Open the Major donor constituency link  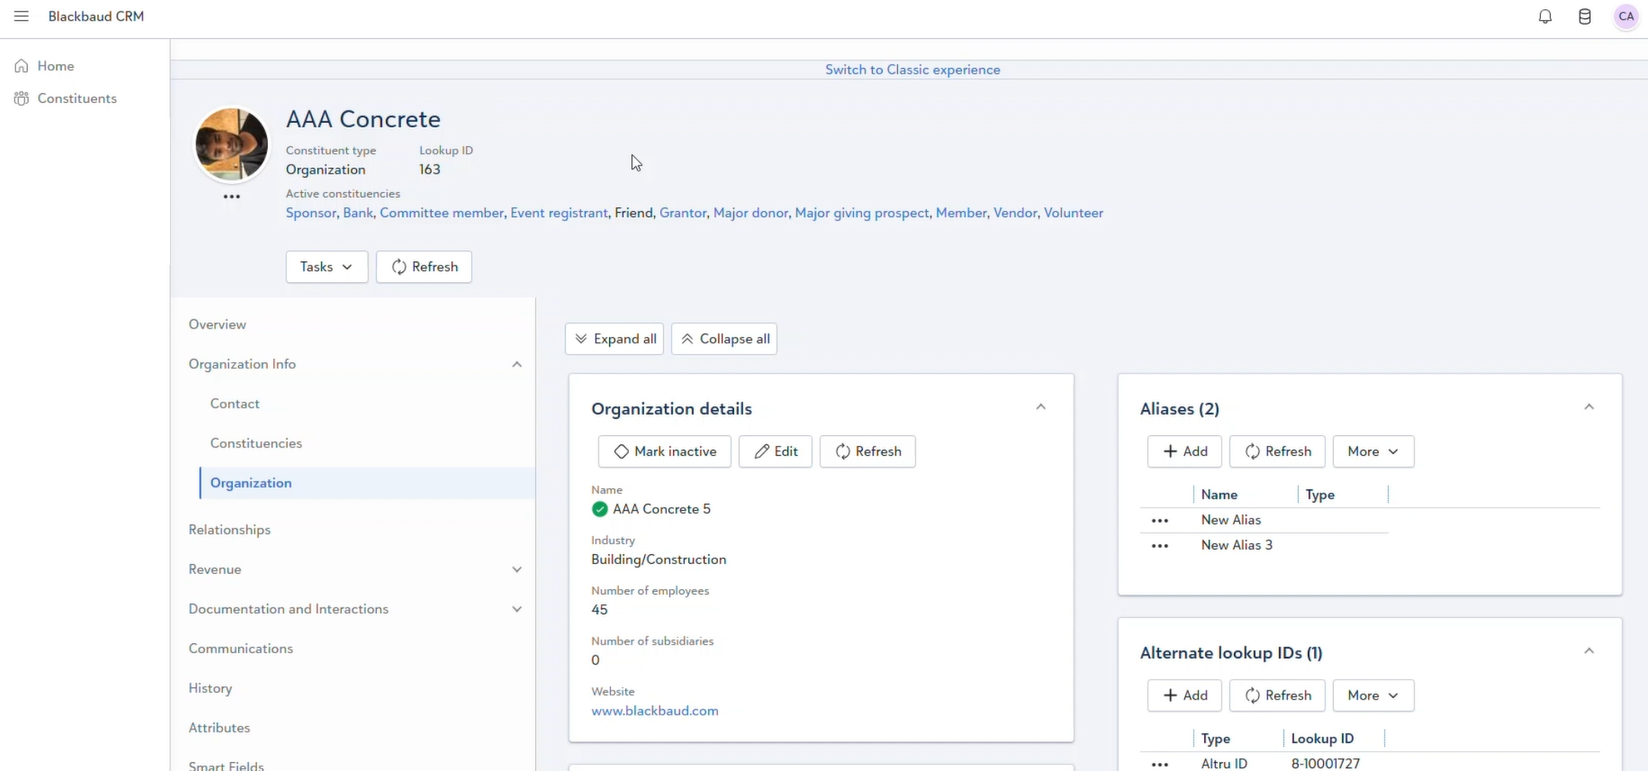coord(750,213)
